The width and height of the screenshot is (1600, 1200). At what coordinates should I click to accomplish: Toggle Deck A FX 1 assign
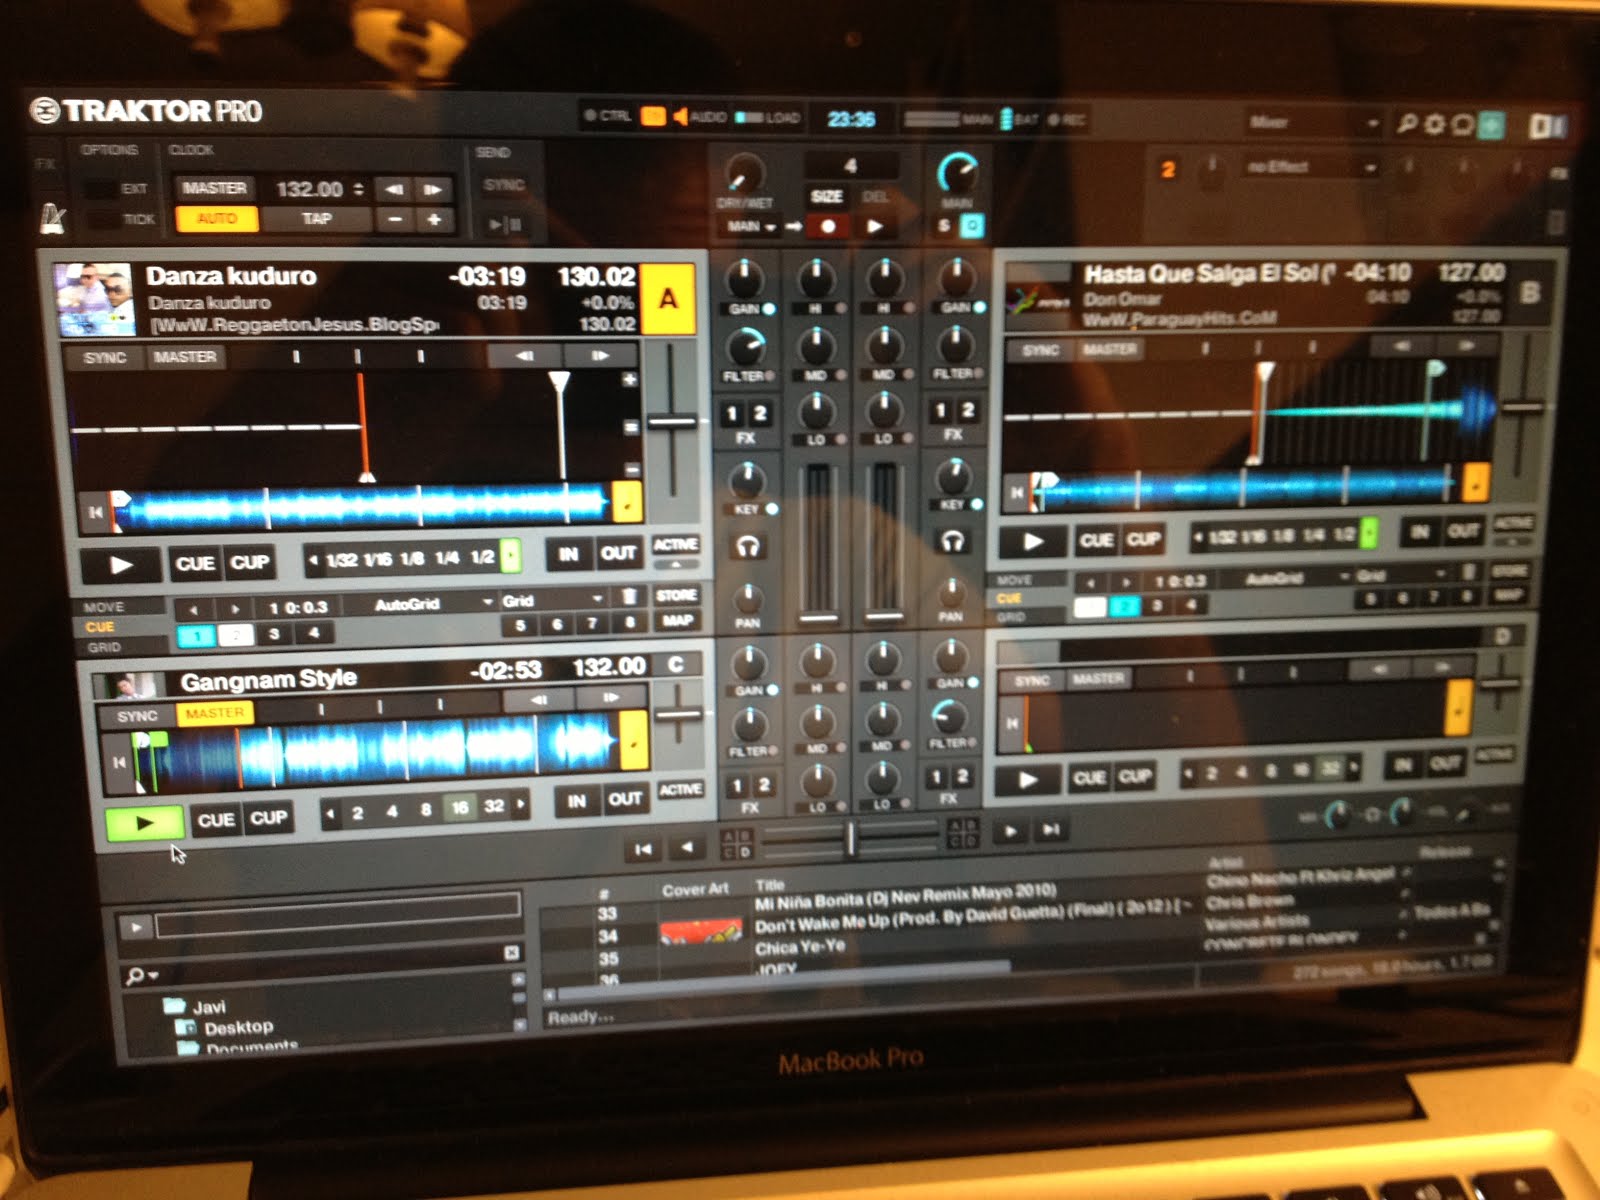click(x=731, y=413)
